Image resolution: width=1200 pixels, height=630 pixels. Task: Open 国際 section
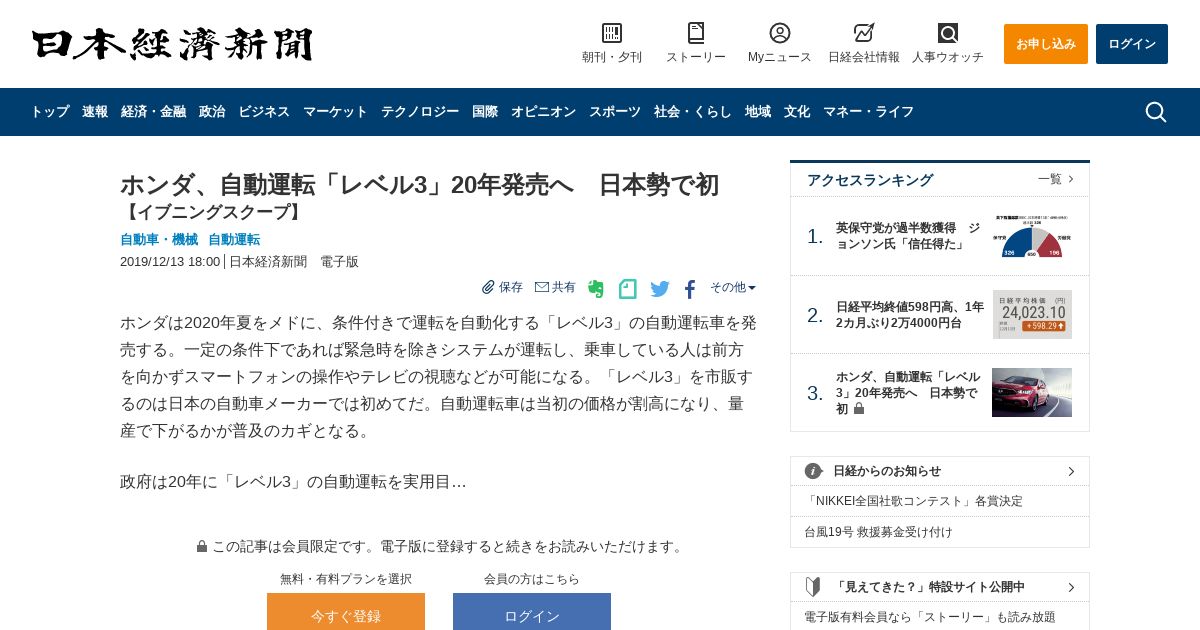coord(485,112)
